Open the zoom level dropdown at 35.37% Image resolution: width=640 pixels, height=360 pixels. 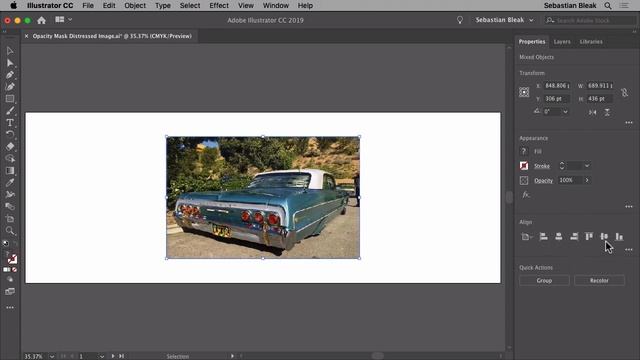coord(52,356)
